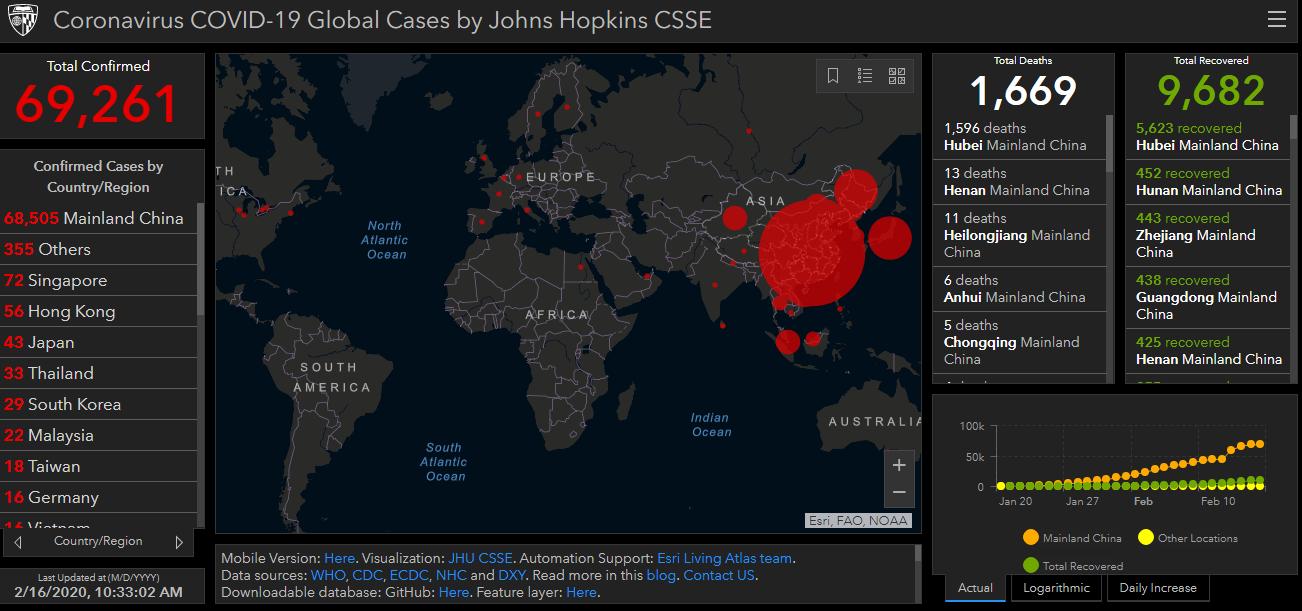
Task: Click the red circle over Singapore
Action: (x=788, y=342)
